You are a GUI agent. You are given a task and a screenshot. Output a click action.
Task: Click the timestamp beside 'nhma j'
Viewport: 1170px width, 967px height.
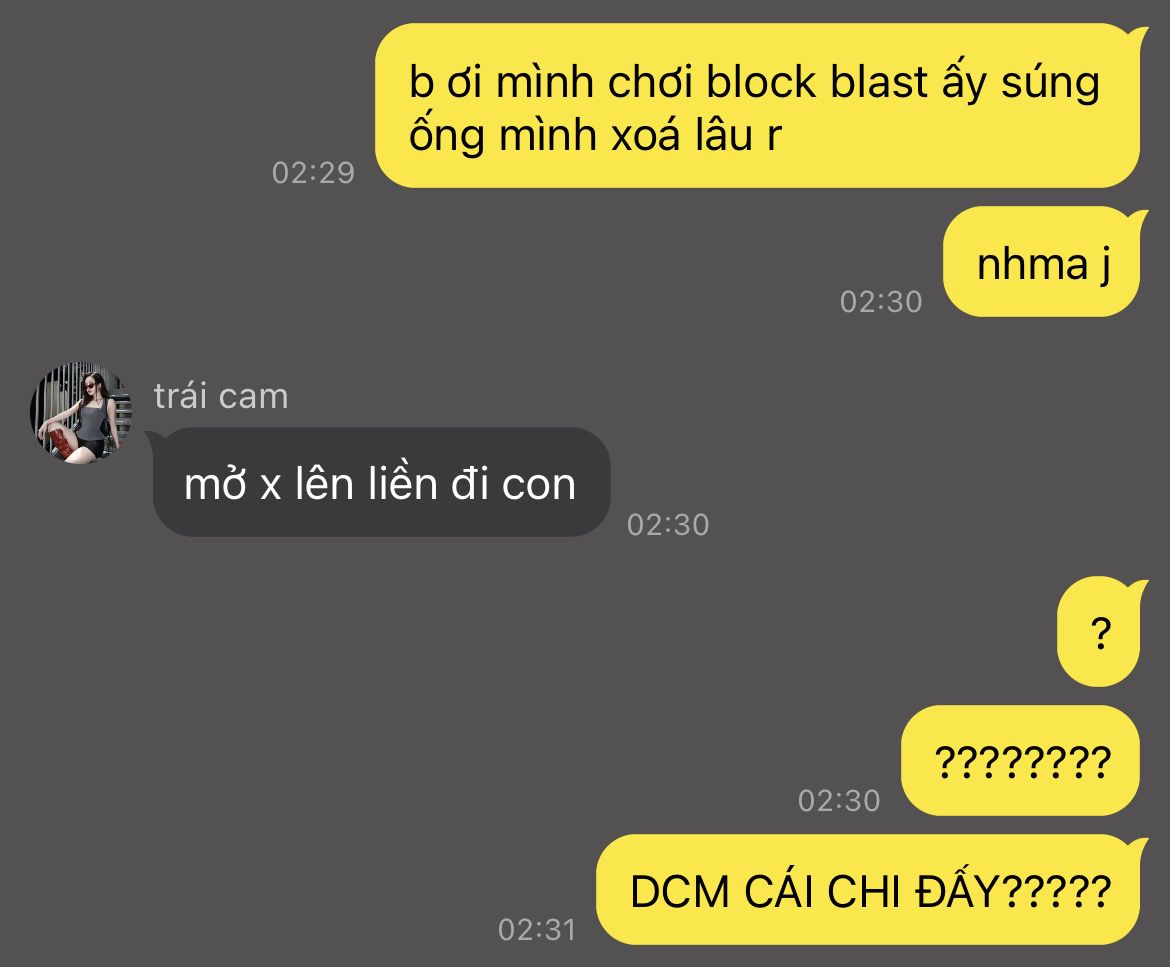point(881,301)
